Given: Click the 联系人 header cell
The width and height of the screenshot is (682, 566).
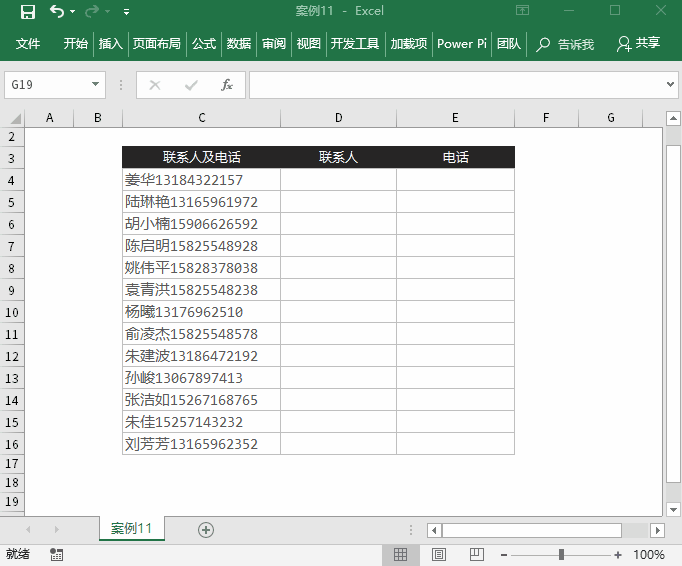Looking at the screenshot, I should click(338, 157).
